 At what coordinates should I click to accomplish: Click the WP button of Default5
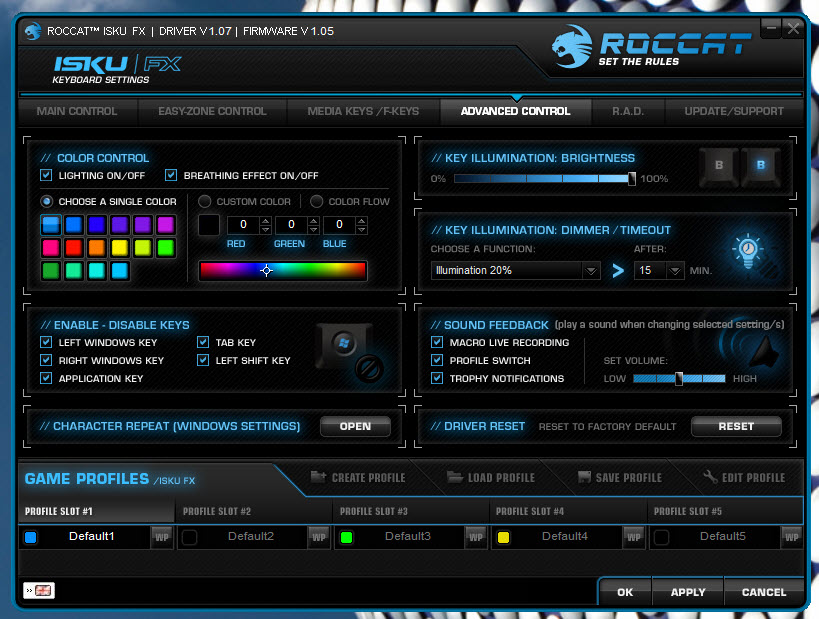point(791,537)
